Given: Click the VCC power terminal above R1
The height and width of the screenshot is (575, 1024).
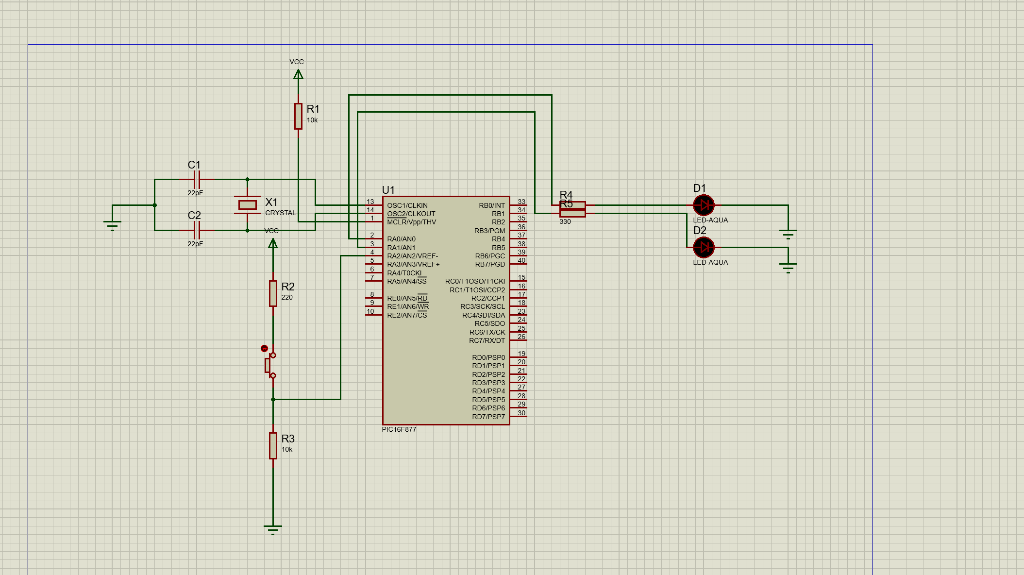Looking at the screenshot, I should click(298, 73).
